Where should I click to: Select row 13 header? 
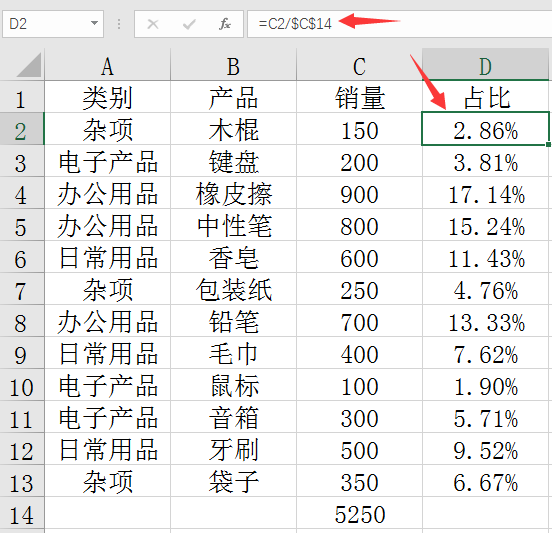click(x=22, y=481)
